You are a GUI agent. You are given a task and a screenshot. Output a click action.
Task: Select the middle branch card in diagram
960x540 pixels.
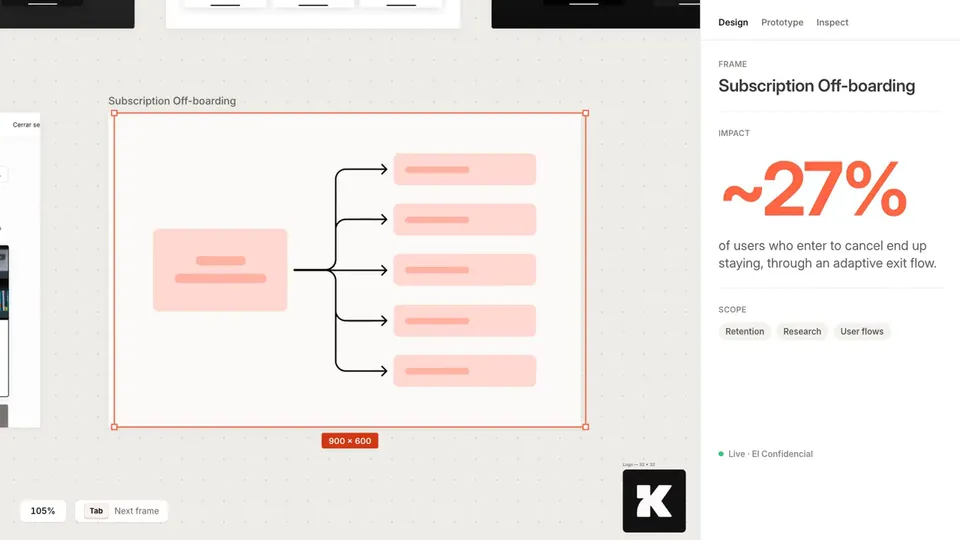(465, 270)
